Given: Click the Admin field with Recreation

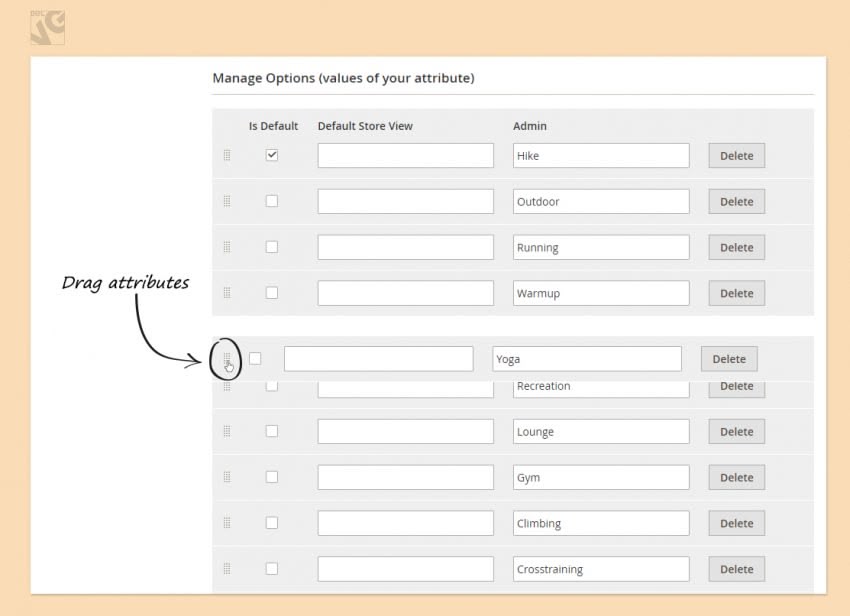Looking at the screenshot, I should click(x=601, y=389).
